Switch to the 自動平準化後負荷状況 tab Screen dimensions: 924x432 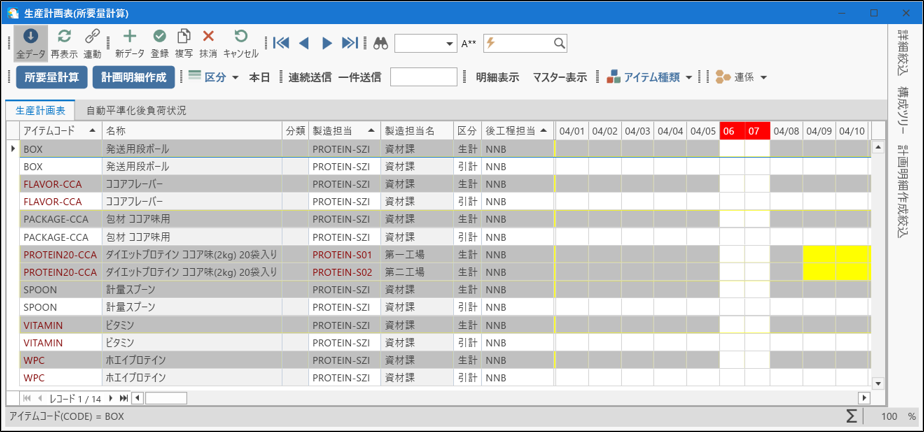tap(136, 110)
